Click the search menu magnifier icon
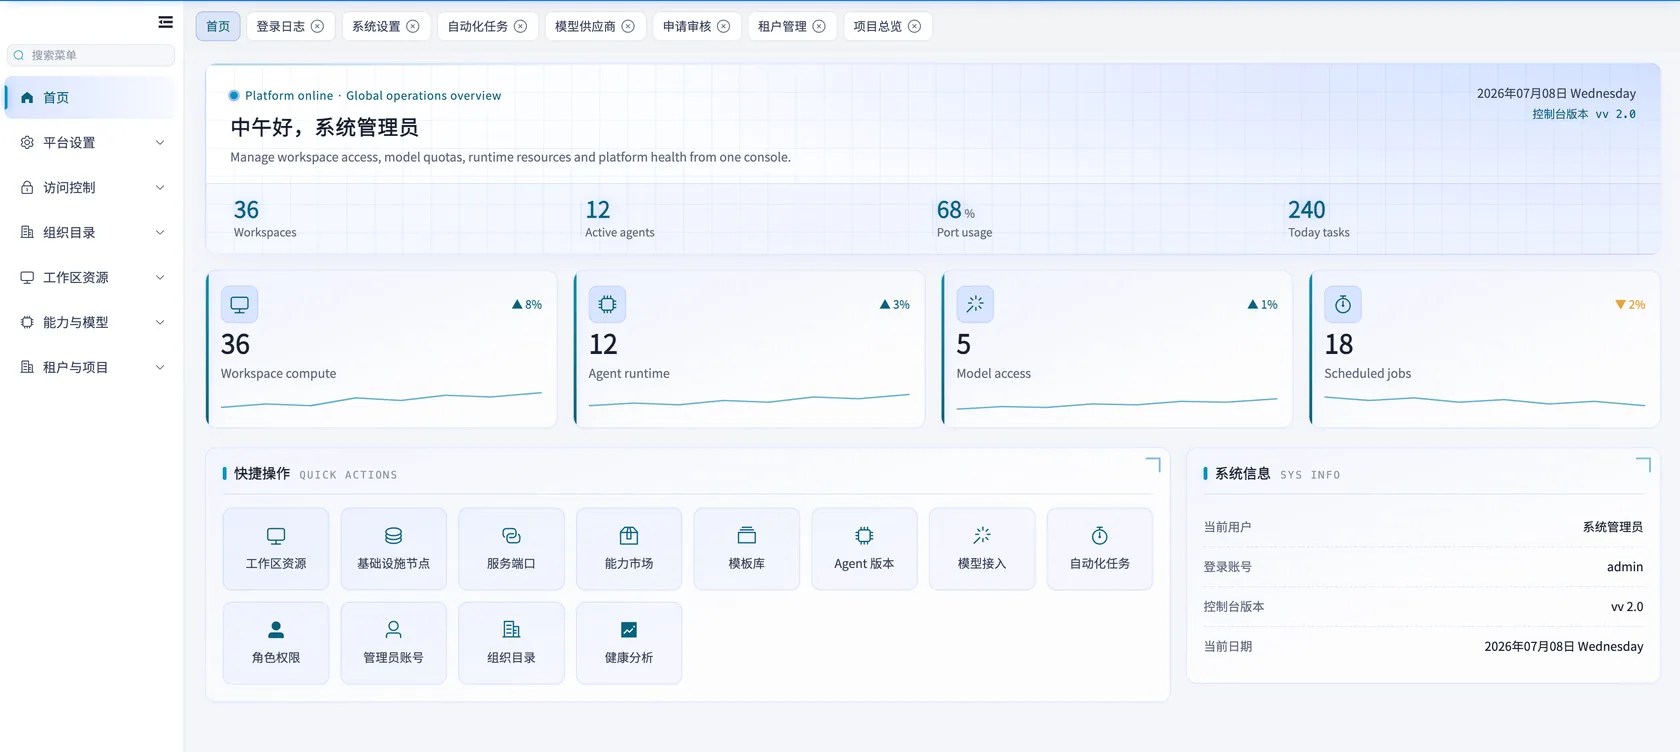Image resolution: width=1680 pixels, height=752 pixels. [x=19, y=55]
